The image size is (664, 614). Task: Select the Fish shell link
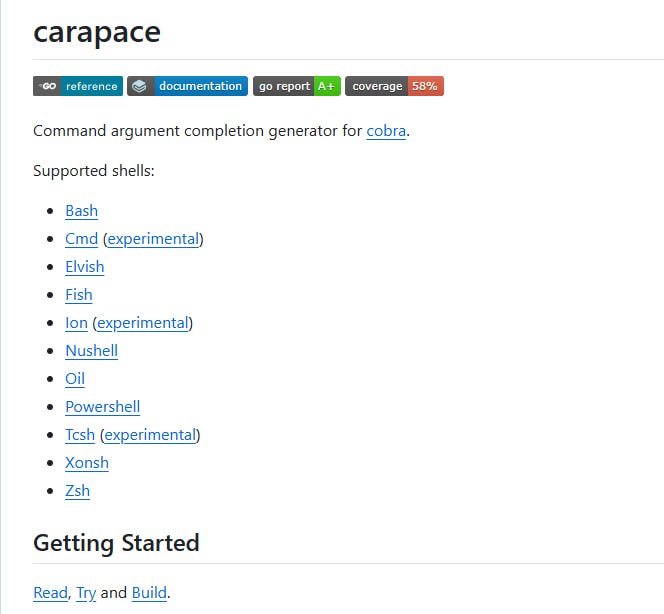(78, 295)
